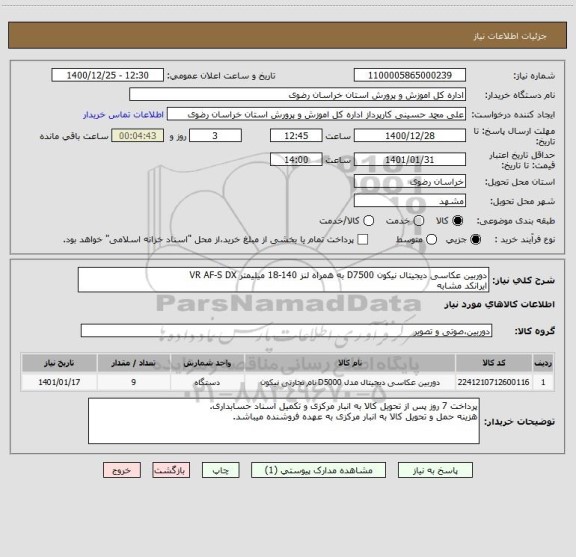This screenshot has height=557, width=576.
Task: Click the price validity date 1401/01/31
Action: (x=410, y=159)
